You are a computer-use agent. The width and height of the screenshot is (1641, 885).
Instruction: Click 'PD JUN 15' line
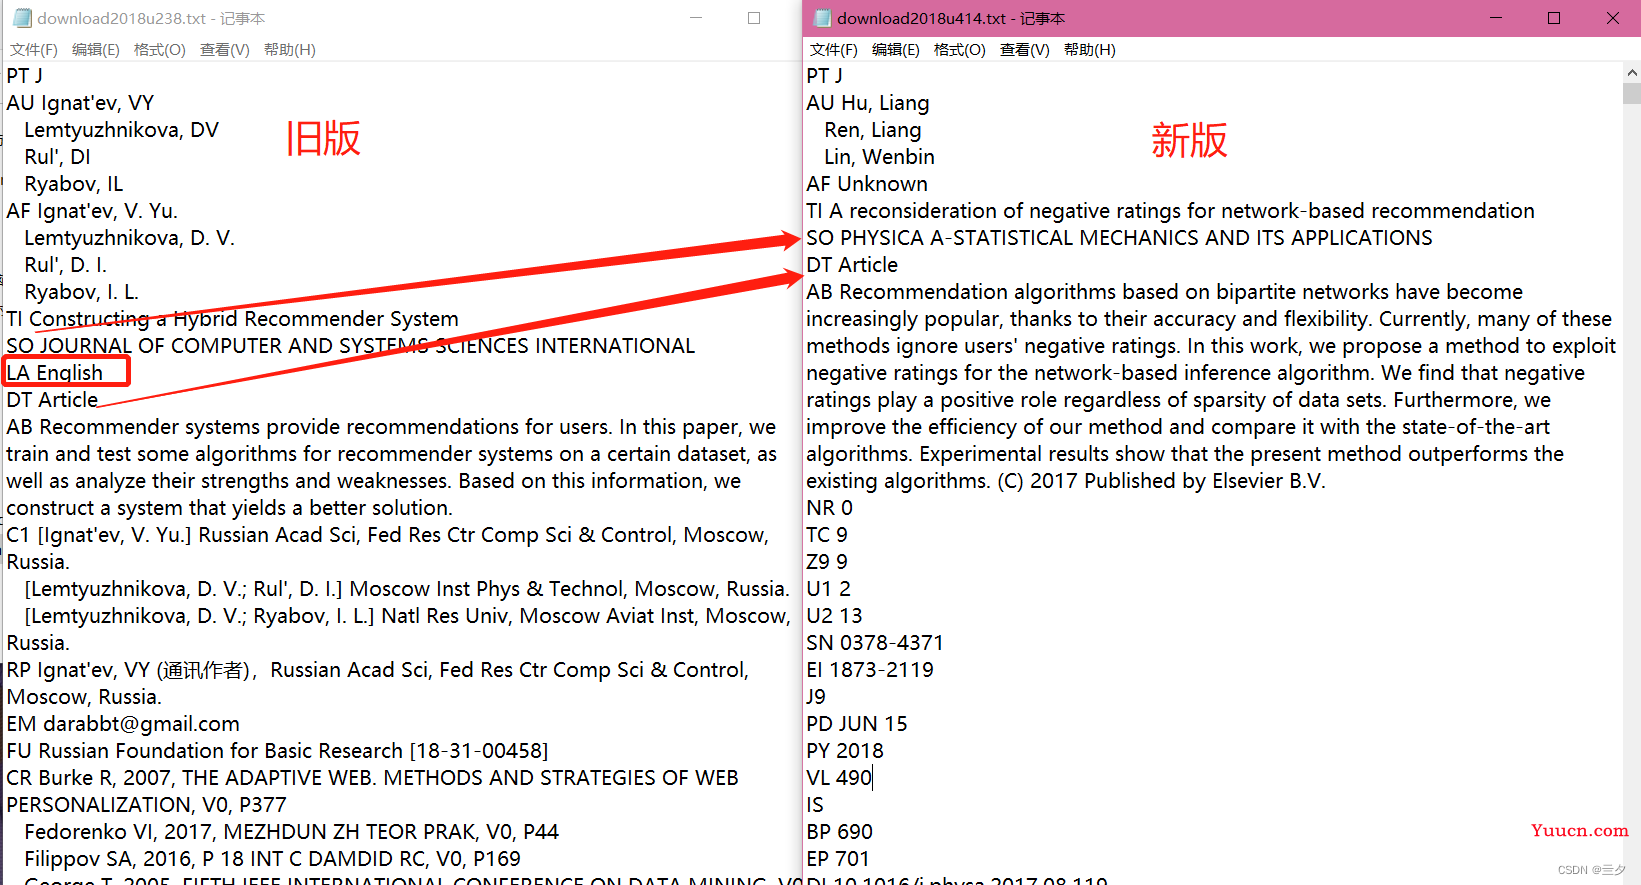(x=857, y=724)
